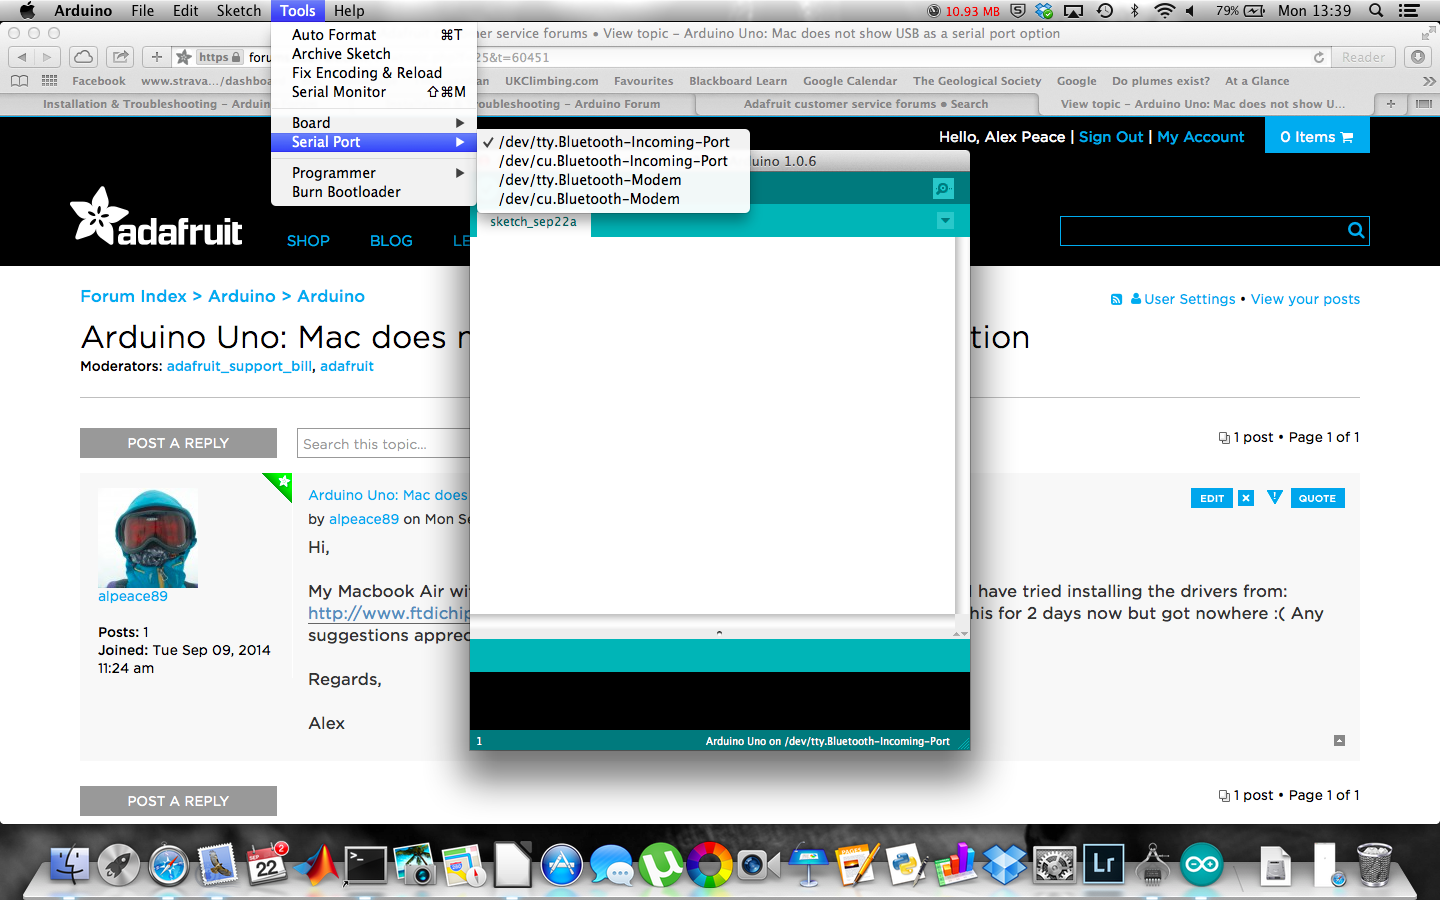Show iCloud Tabs in Safari toolbar
This screenshot has height=900, width=1440.
[x=84, y=57]
